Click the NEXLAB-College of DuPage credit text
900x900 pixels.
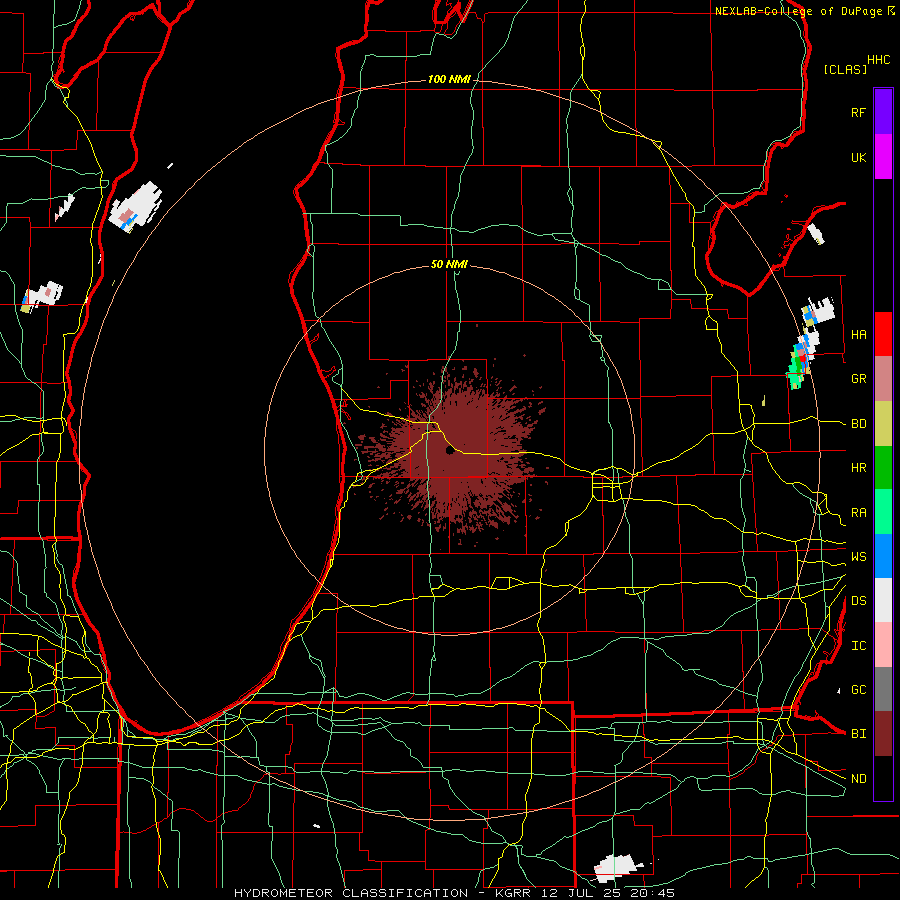798,11
